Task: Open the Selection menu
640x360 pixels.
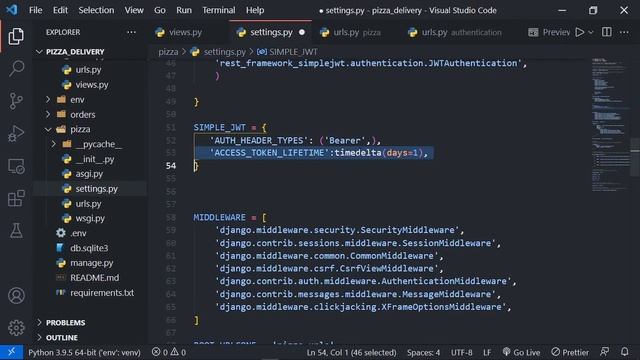Action: click(96, 10)
